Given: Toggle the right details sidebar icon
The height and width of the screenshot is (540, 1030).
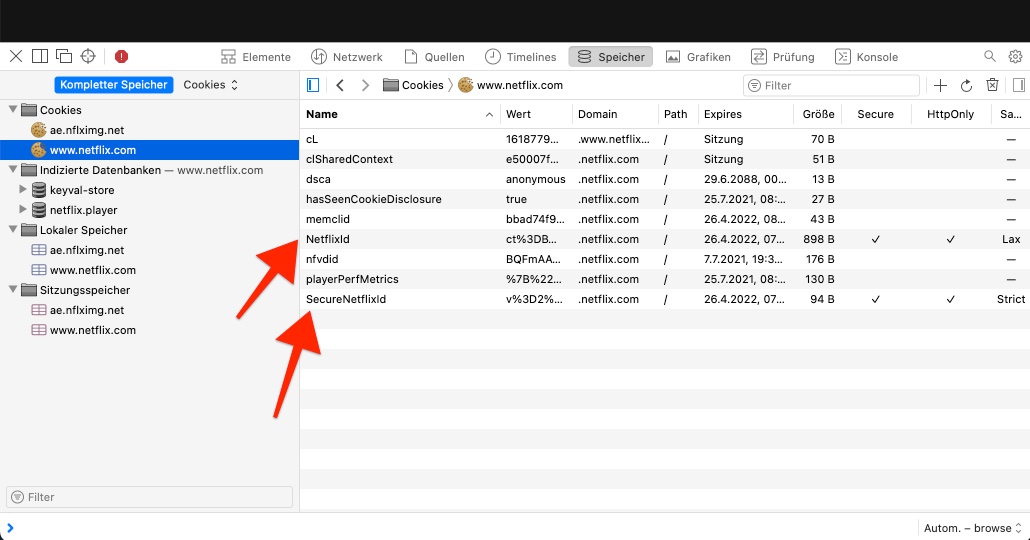Looking at the screenshot, I should coord(1018,86).
